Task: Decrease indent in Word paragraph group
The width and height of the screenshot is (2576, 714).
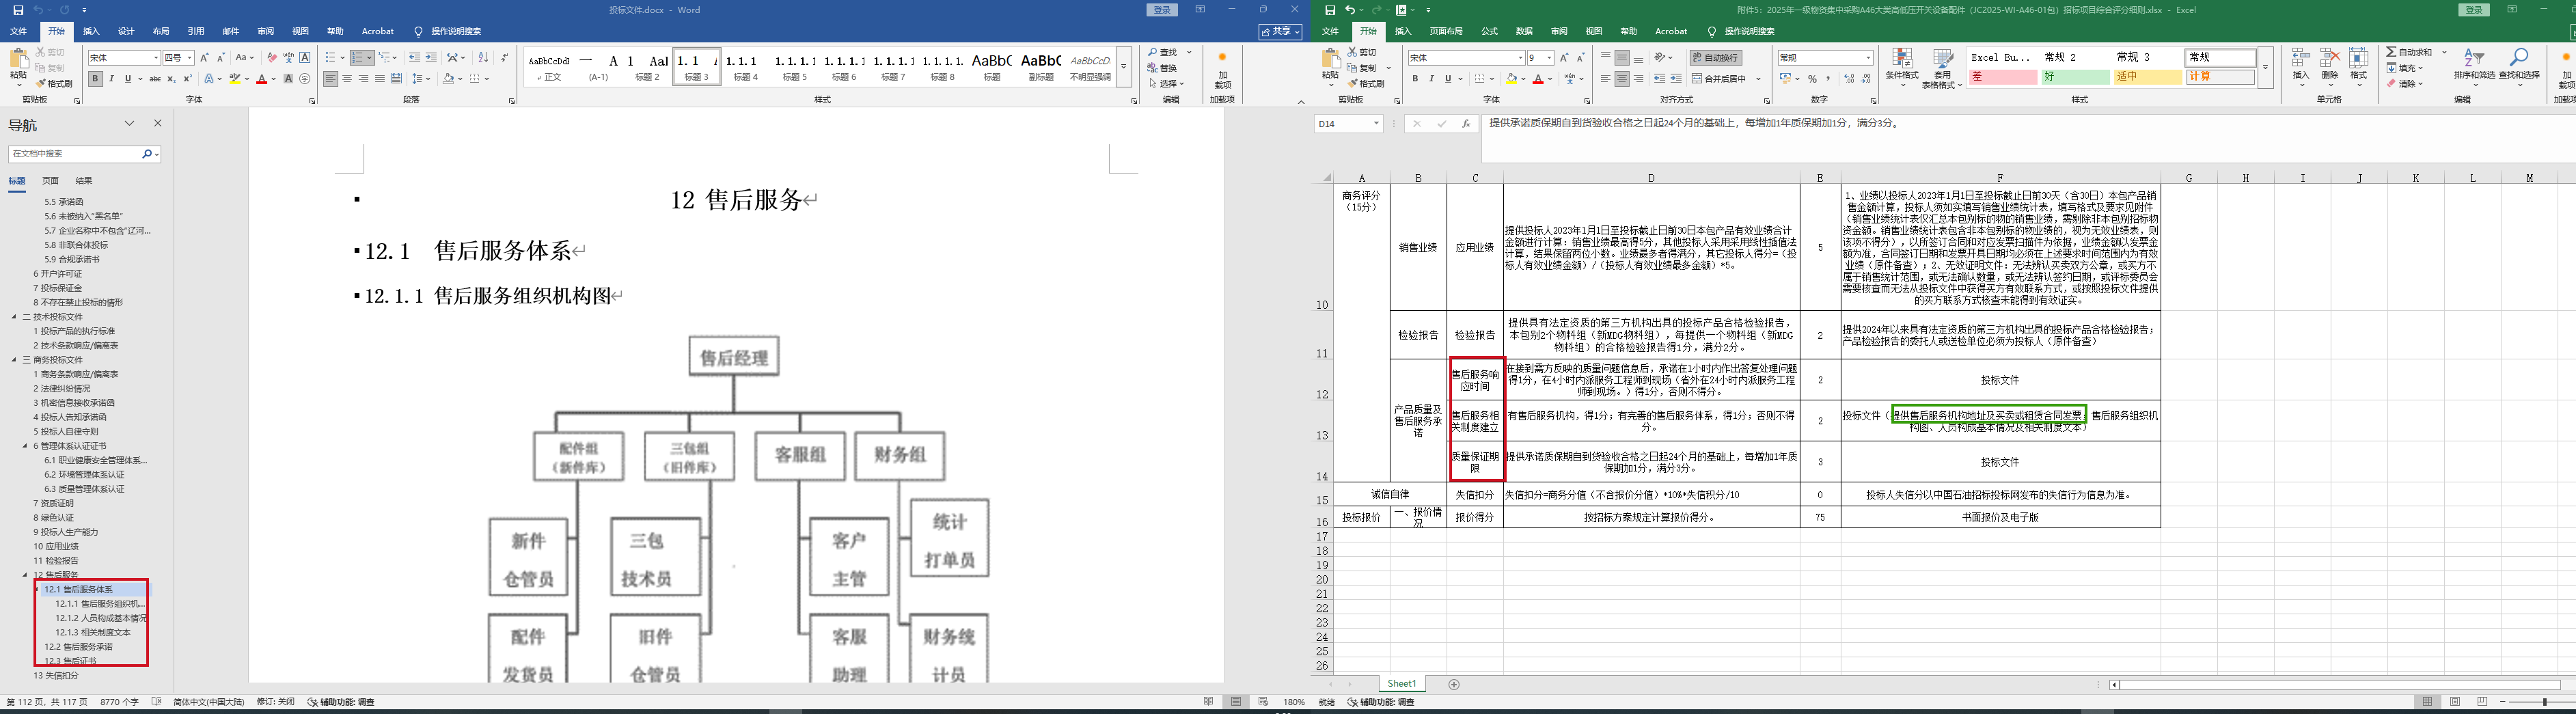Action: [x=415, y=58]
